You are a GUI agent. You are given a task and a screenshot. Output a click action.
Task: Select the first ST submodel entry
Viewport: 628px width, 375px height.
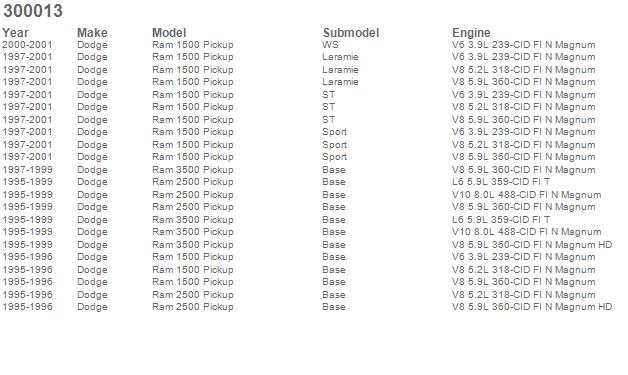pyautogui.click(x=328, y=95)
